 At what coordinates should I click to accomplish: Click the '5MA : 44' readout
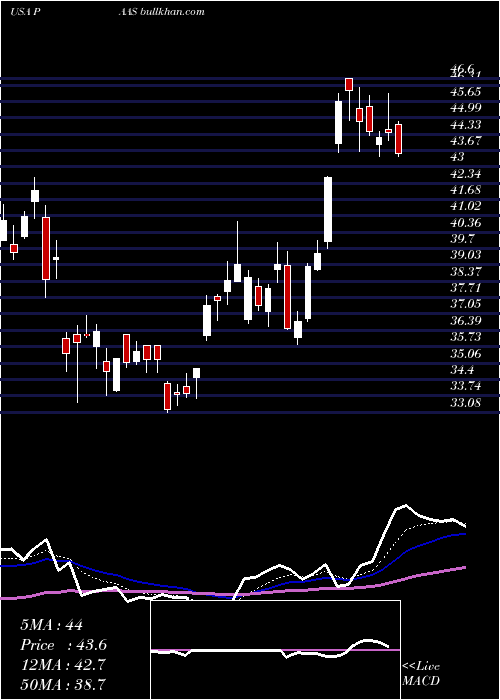tap(52, 625)
